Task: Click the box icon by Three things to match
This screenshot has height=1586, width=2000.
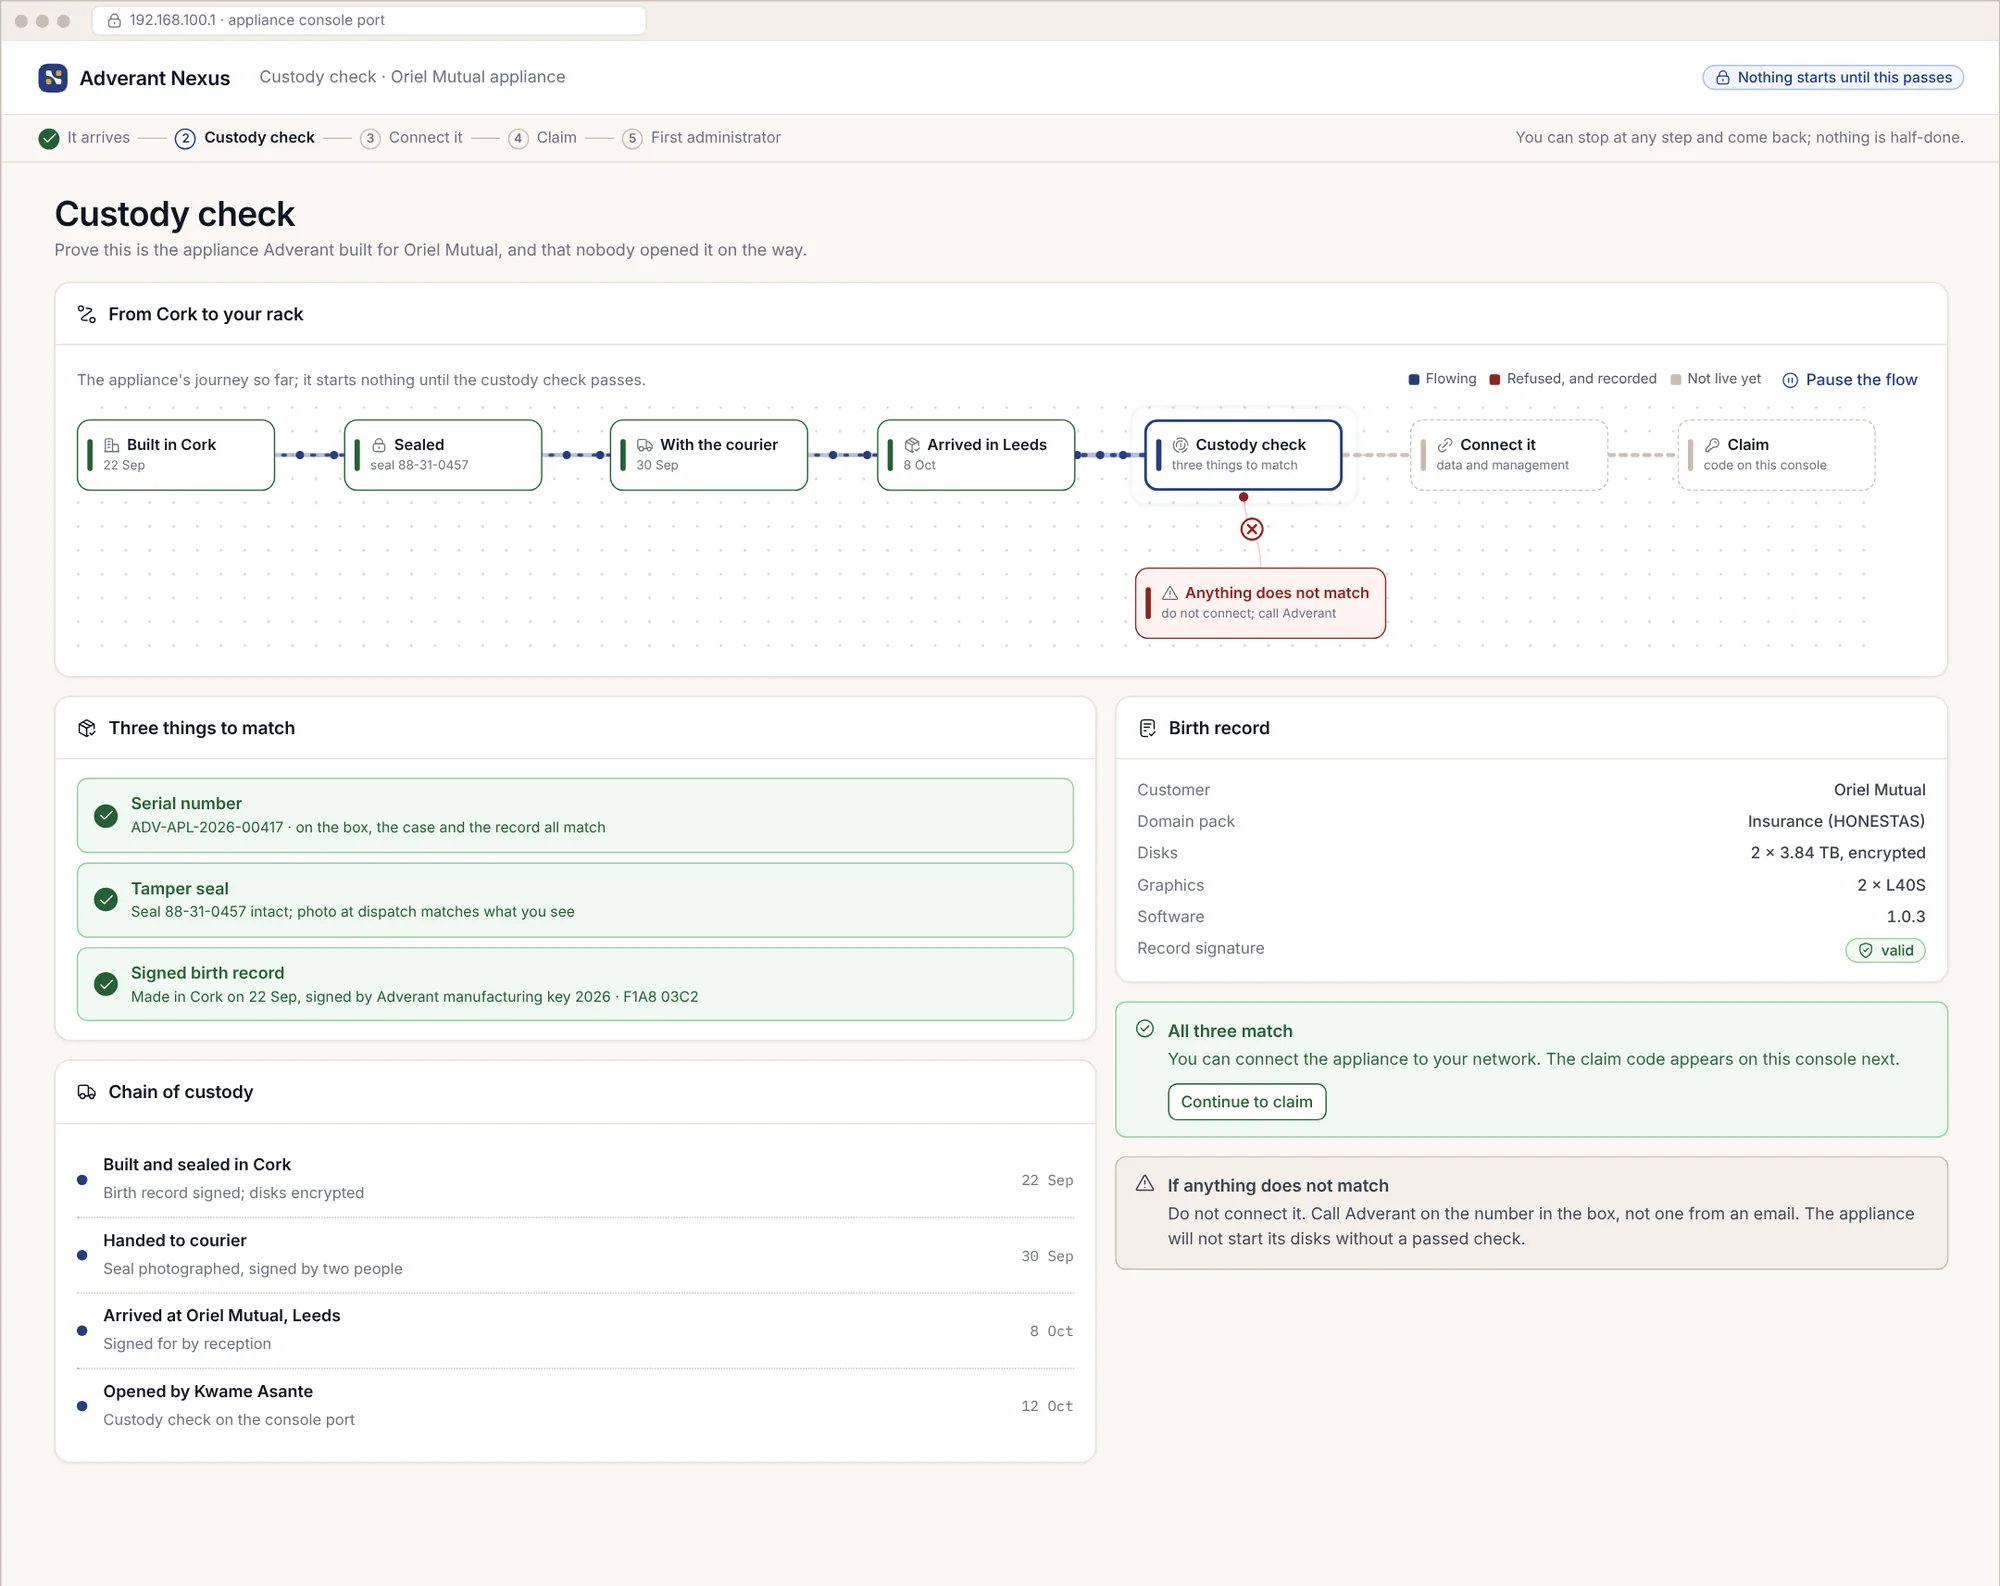Action: (x=87, y=728)
